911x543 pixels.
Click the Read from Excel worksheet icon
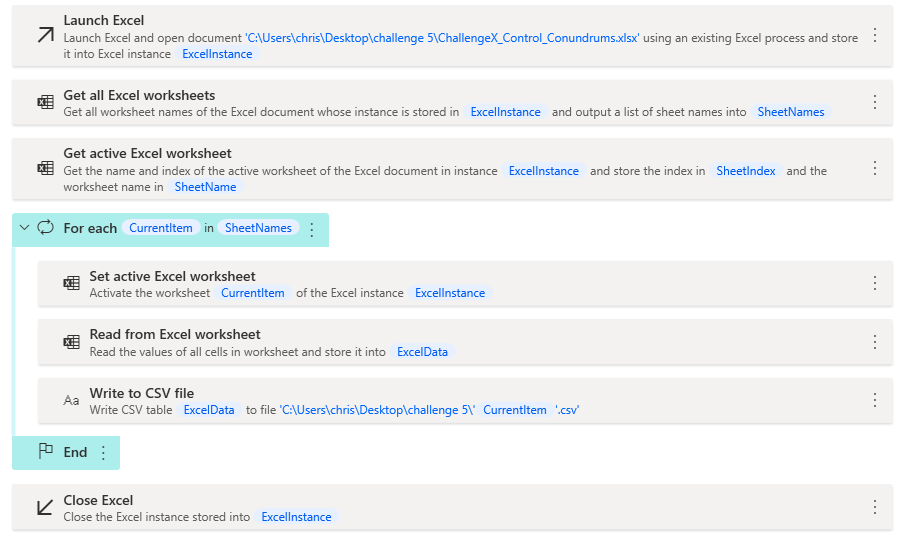[x=71, y=342]
